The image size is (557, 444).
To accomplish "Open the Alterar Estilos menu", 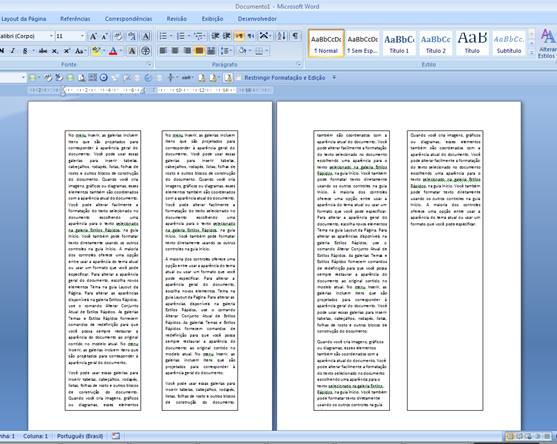I will (547, 44).
